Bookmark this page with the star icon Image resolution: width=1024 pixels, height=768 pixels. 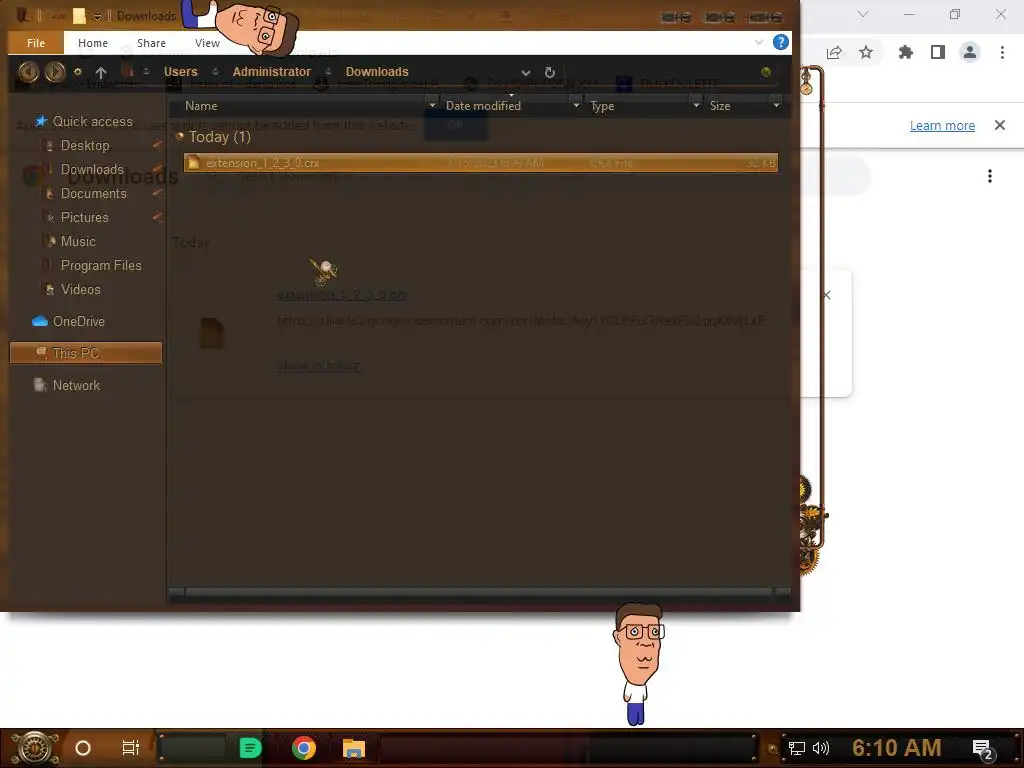866,52
